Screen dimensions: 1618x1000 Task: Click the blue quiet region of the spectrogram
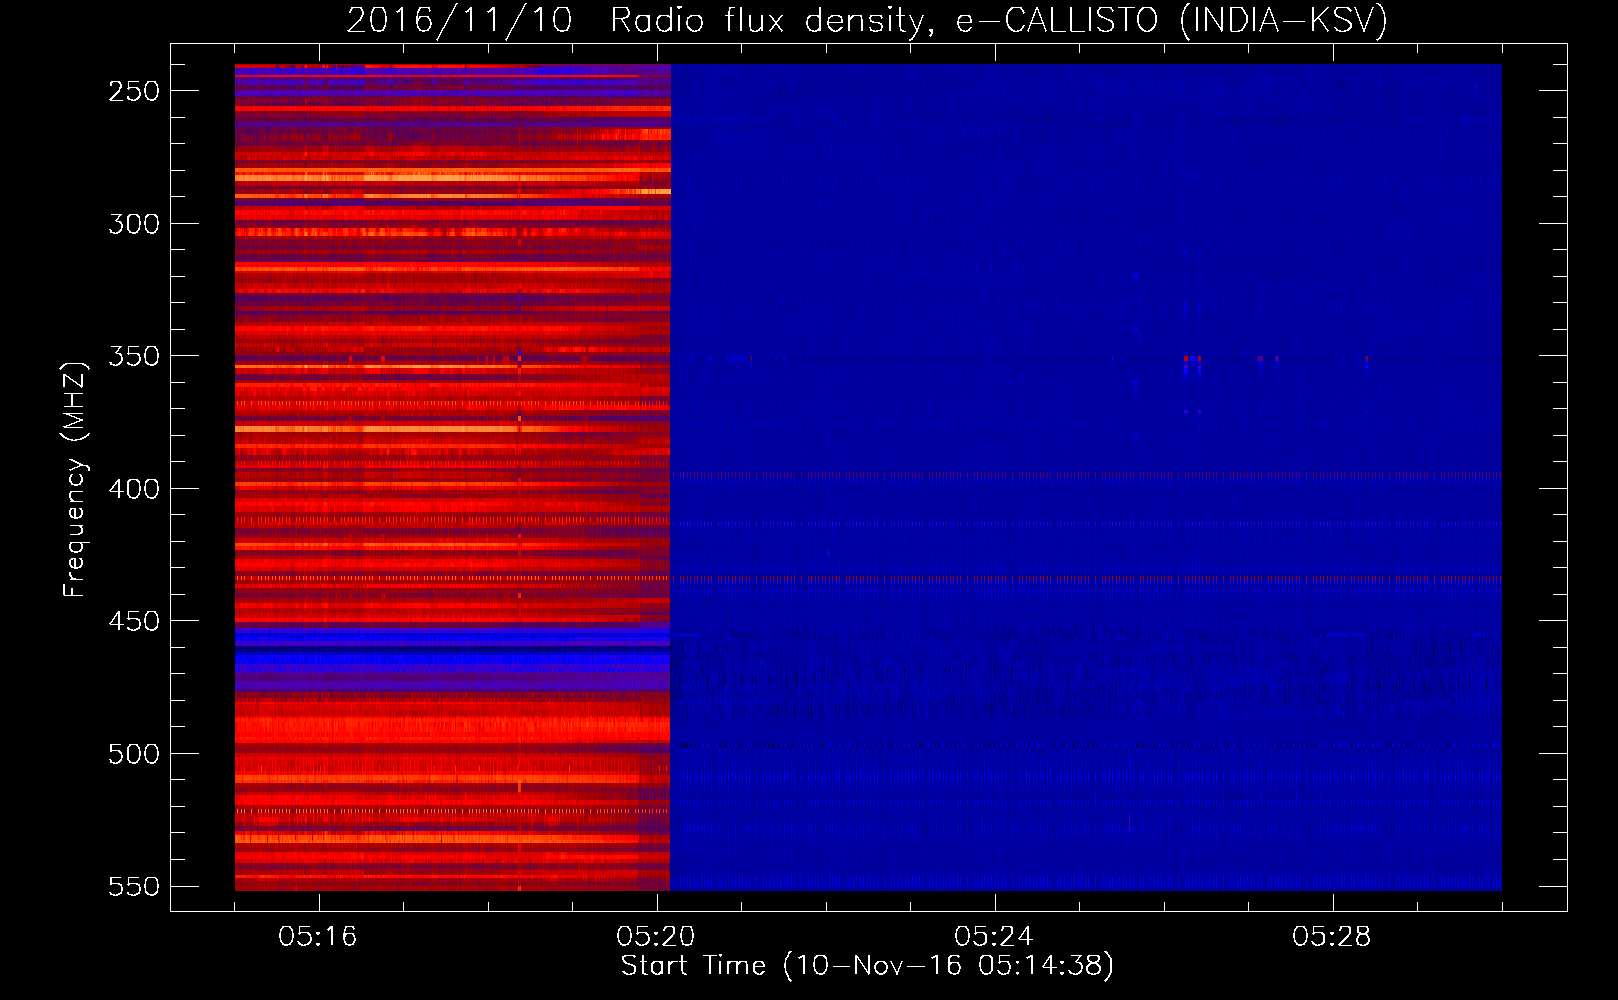click(1086, 477)
